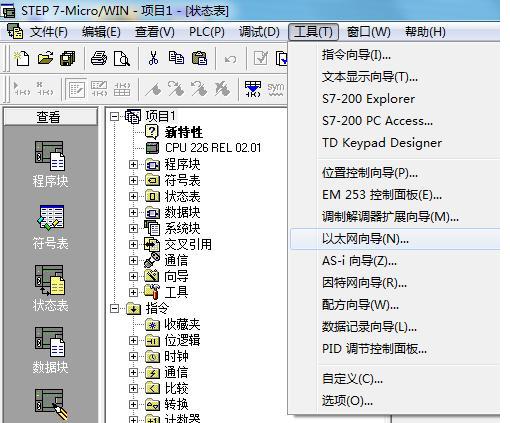Close the open 工具(T) menu
Screen dimensions: 510x423
tap(313, 32)
